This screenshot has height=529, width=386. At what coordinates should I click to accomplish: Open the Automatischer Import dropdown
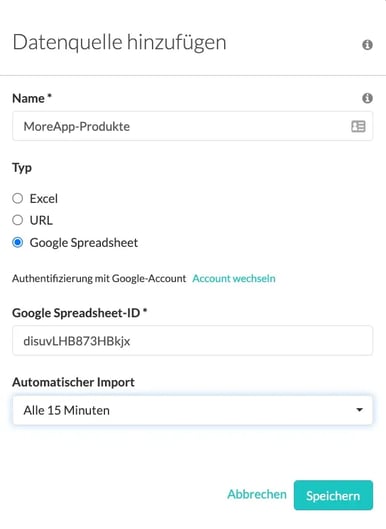coord(192,410)
